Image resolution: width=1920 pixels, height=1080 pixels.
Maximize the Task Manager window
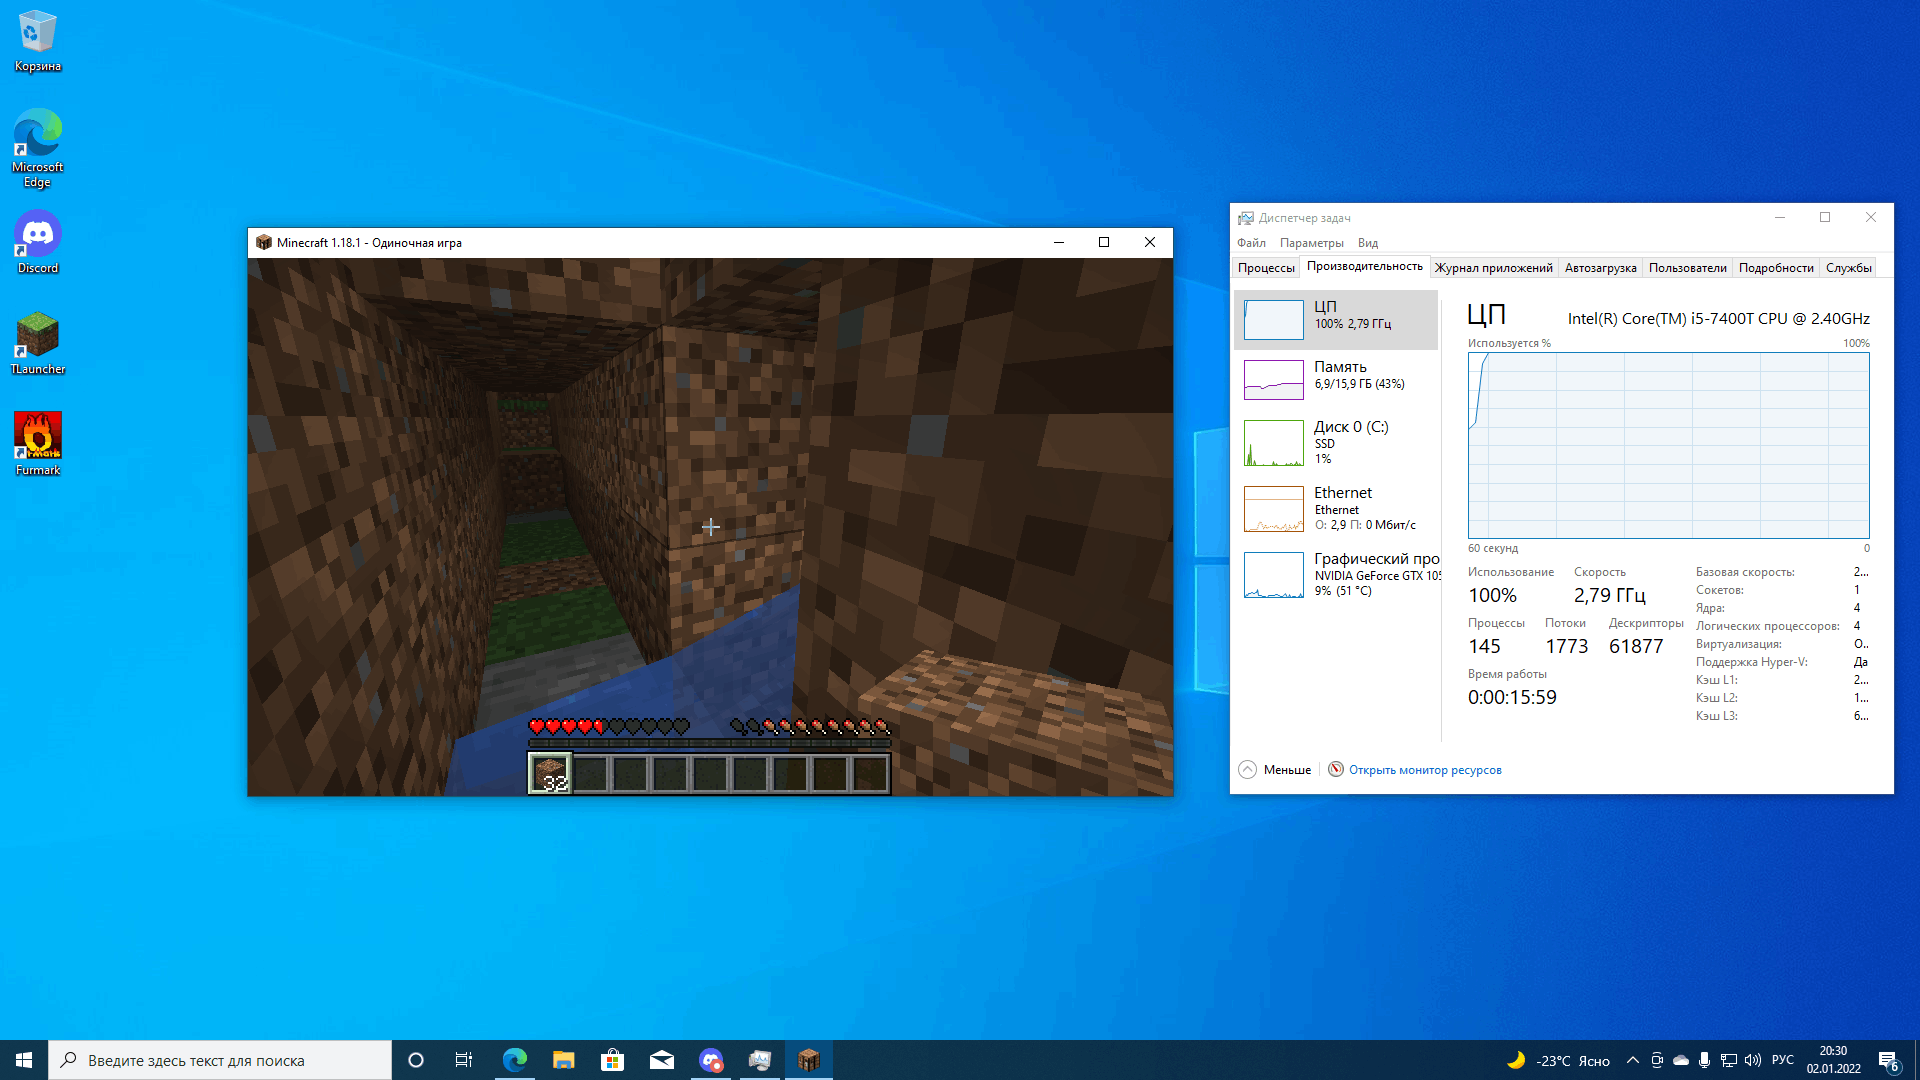tap(1824, 217)
